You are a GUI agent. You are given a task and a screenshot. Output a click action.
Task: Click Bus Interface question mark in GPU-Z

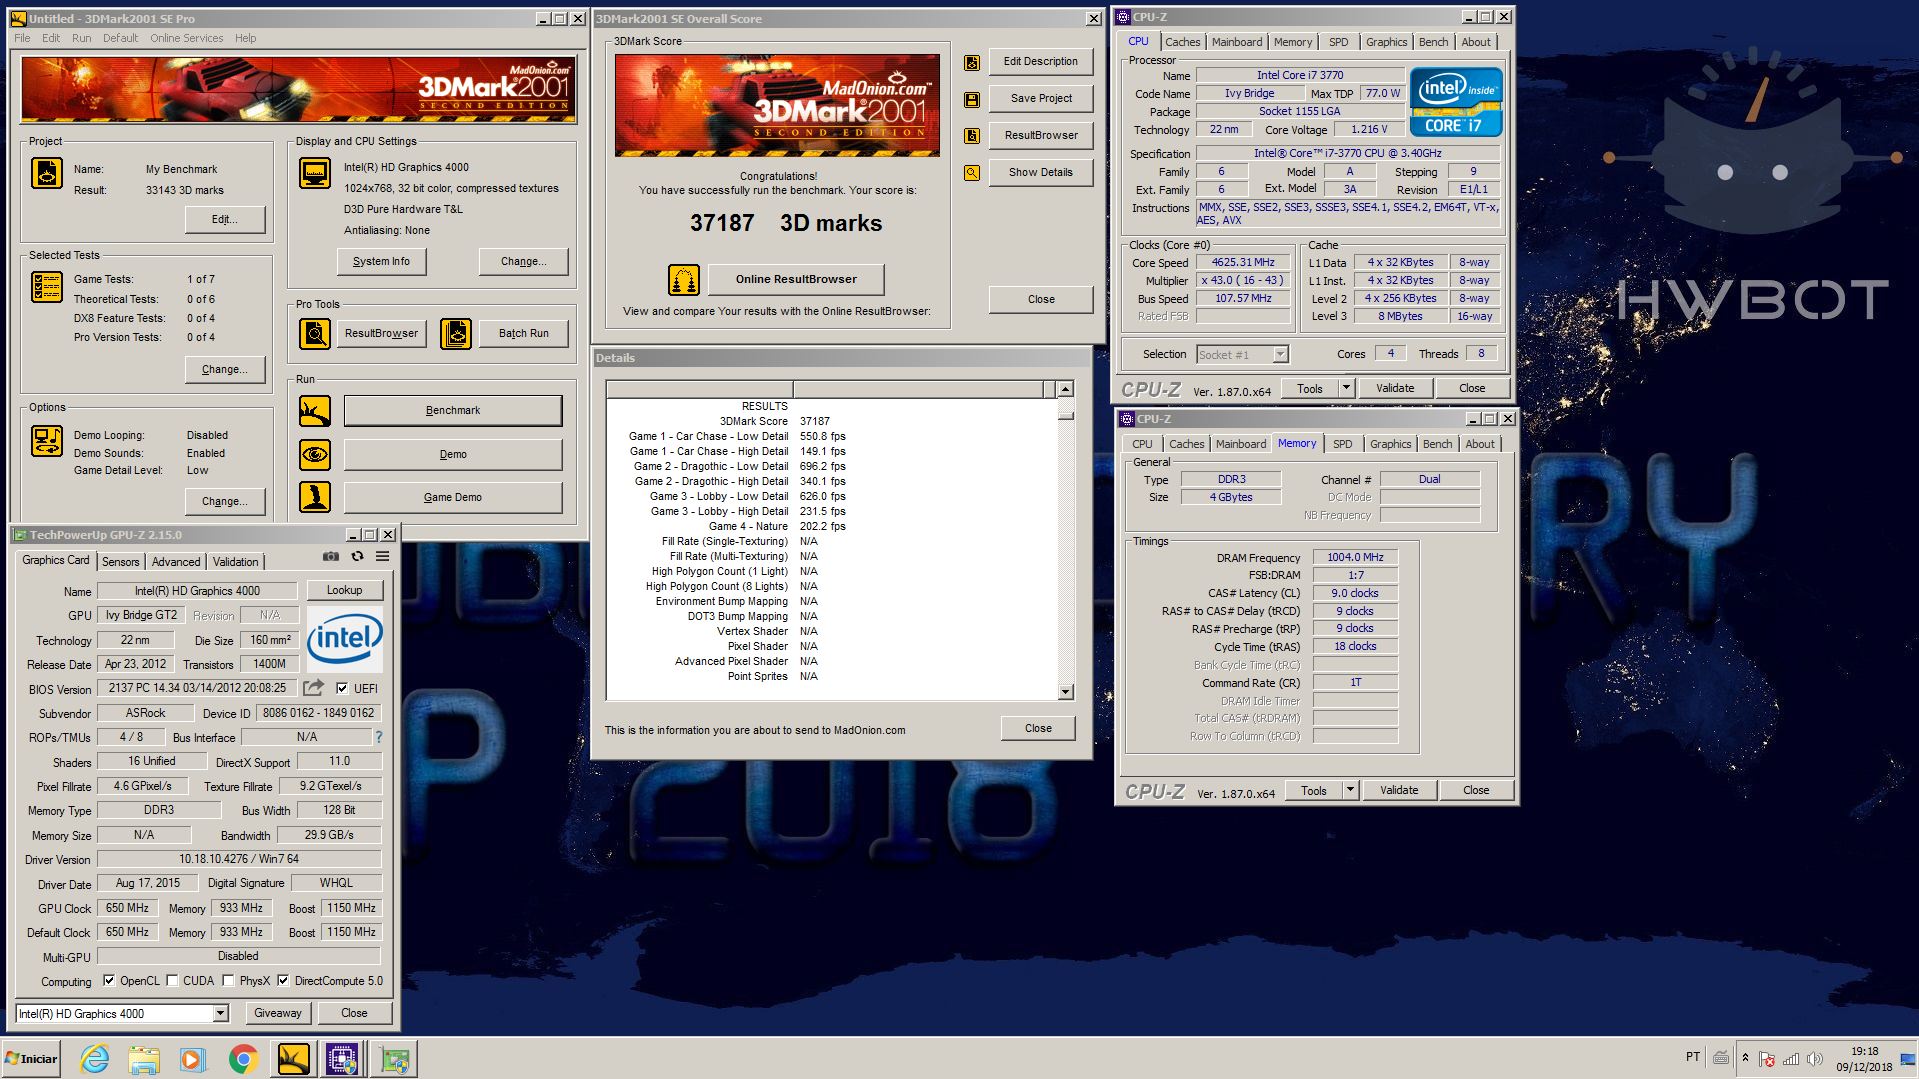click(378, 737)
